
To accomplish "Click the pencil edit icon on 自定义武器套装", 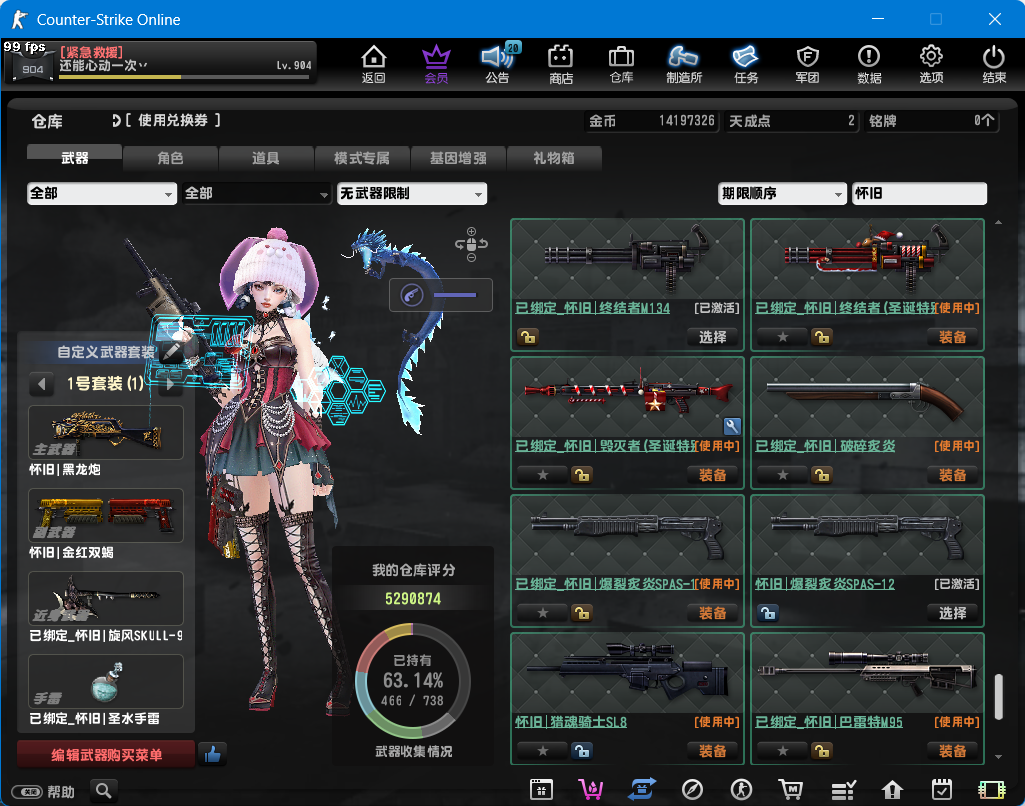I will [171, 352].
